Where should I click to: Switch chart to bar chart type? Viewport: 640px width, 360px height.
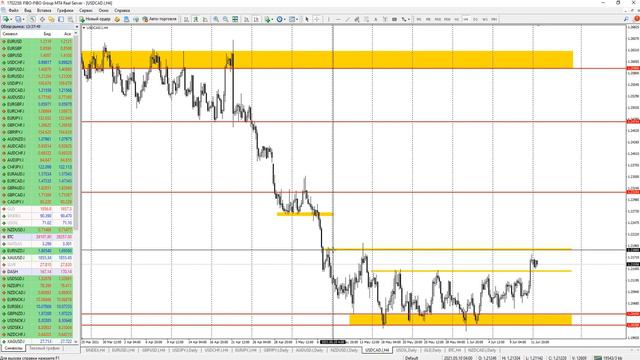[186, 19]
